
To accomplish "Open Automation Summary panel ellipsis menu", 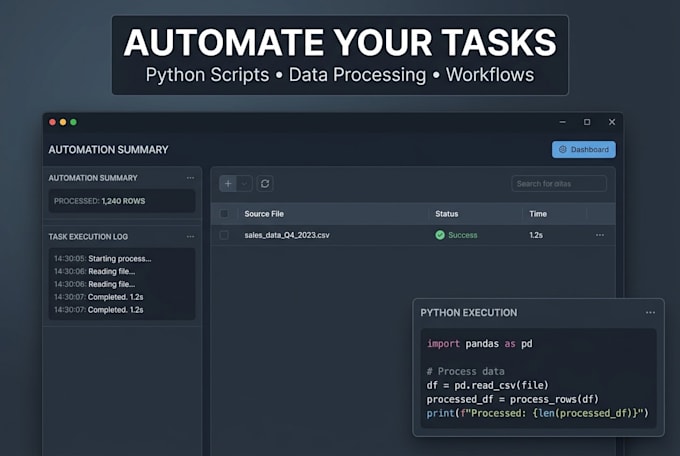I will 190,178.
